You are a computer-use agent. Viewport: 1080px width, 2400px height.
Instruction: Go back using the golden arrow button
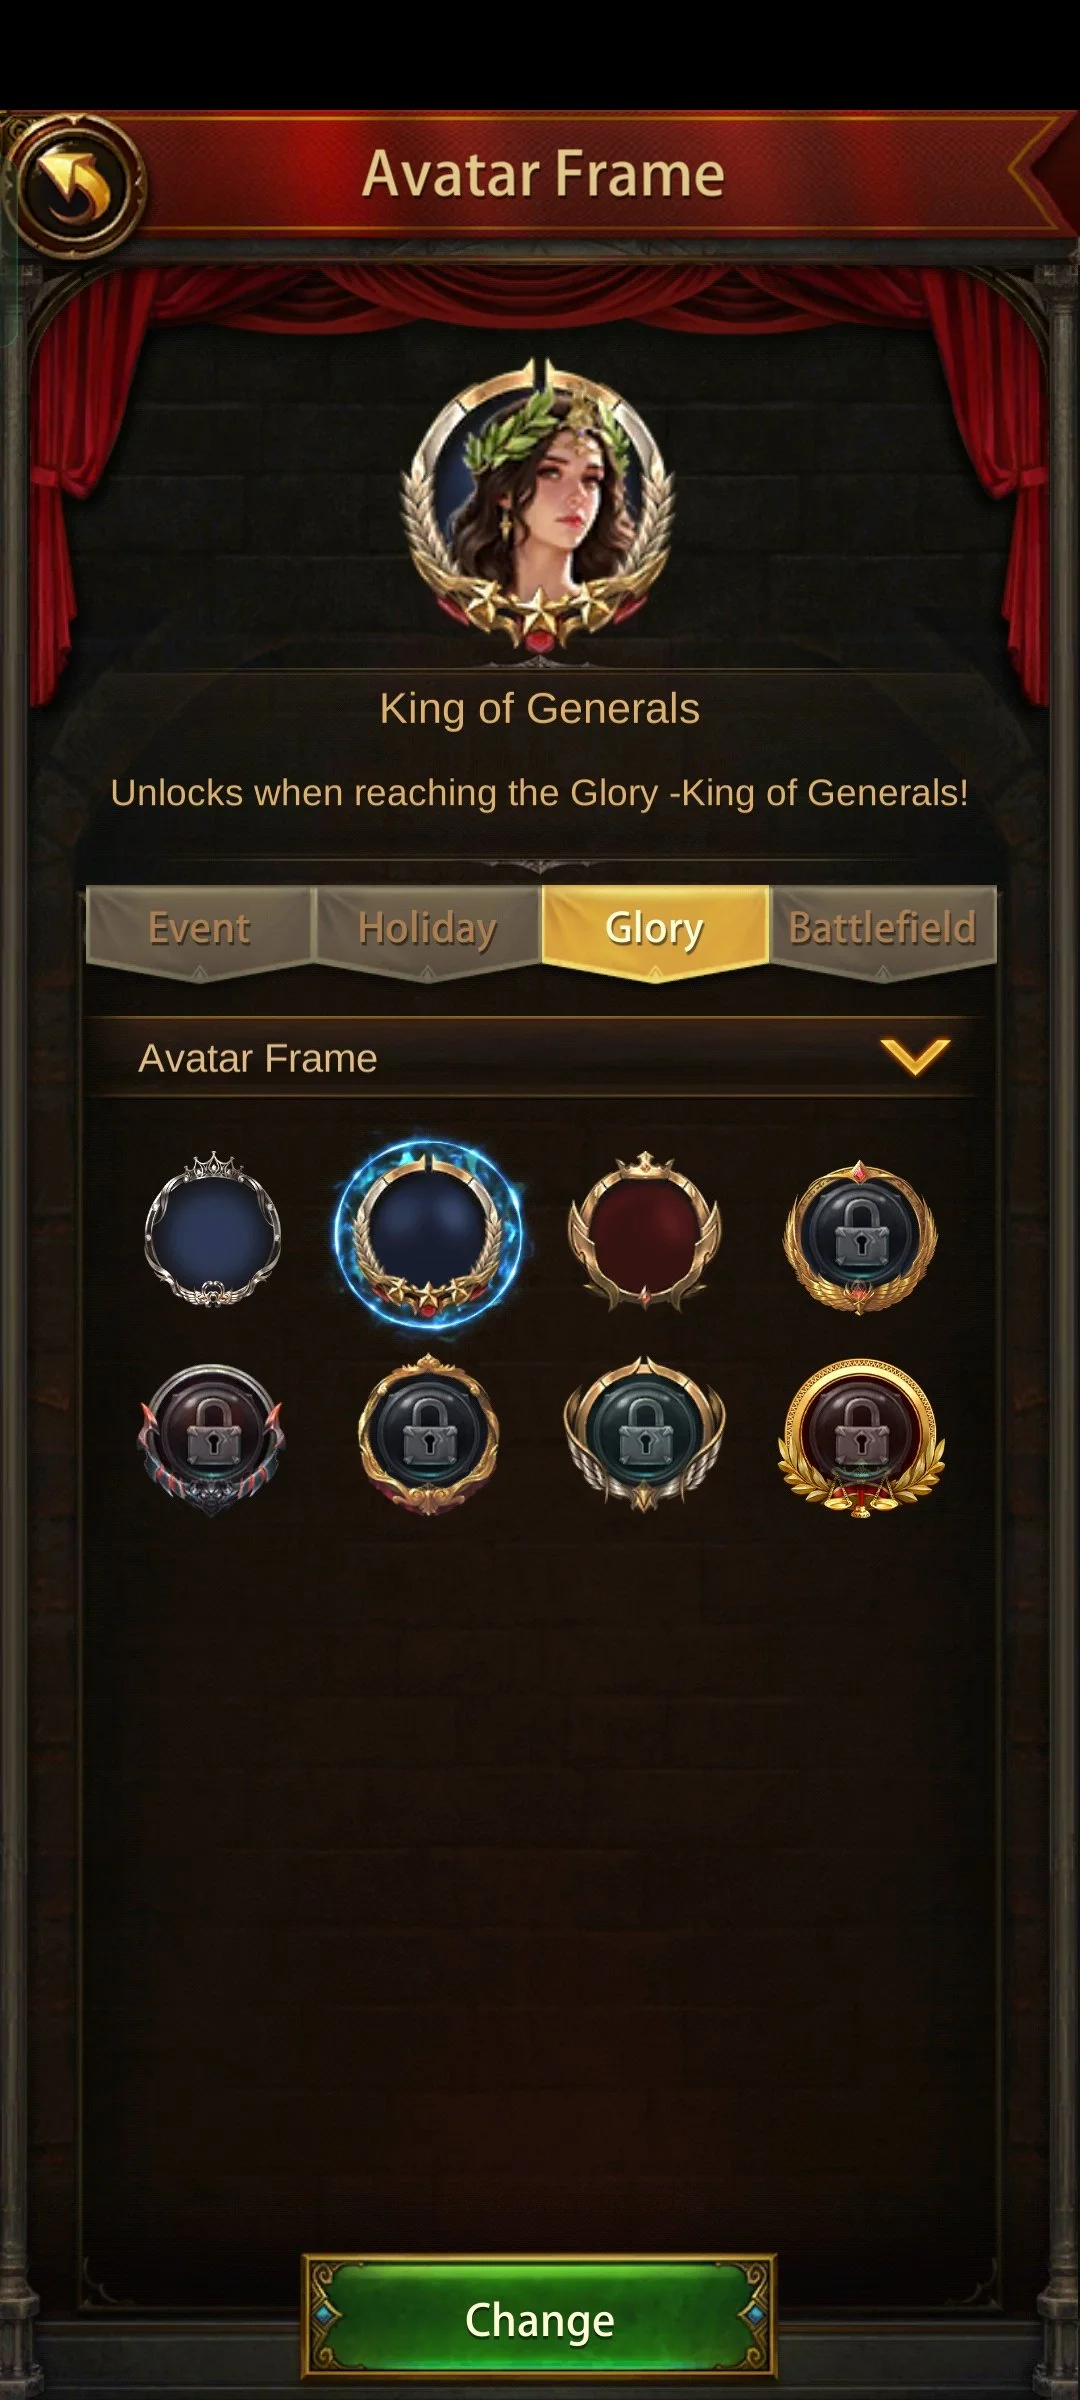click(x=75, y=185)
